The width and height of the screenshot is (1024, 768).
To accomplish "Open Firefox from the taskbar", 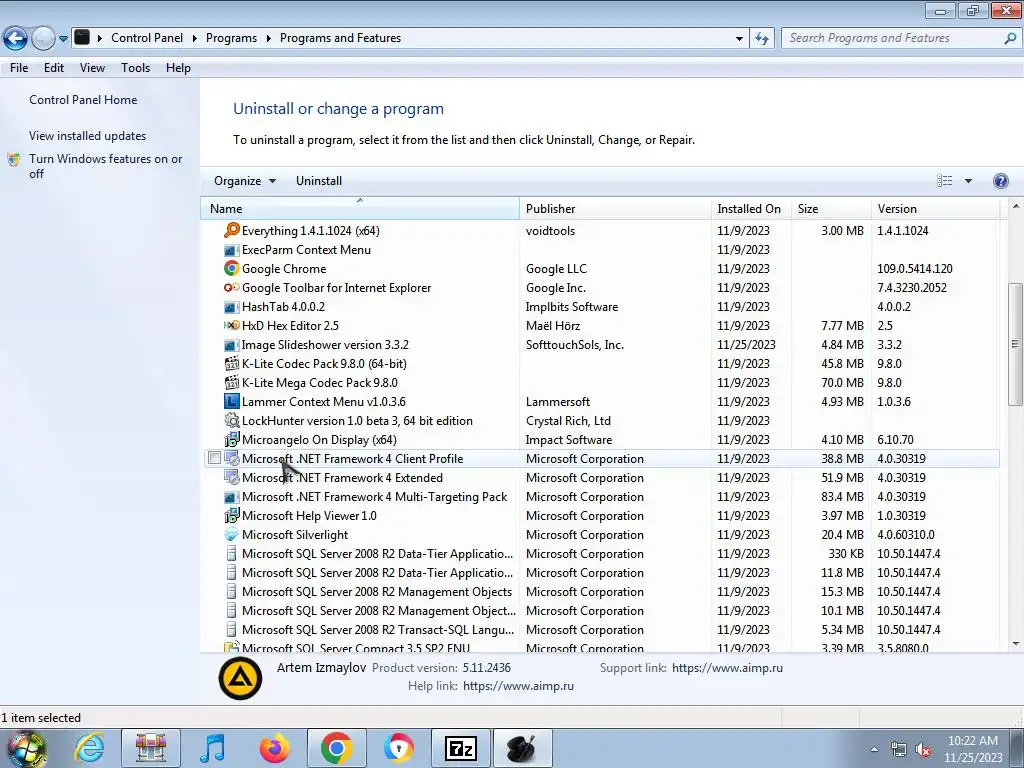I will click(x=274, y=748).
